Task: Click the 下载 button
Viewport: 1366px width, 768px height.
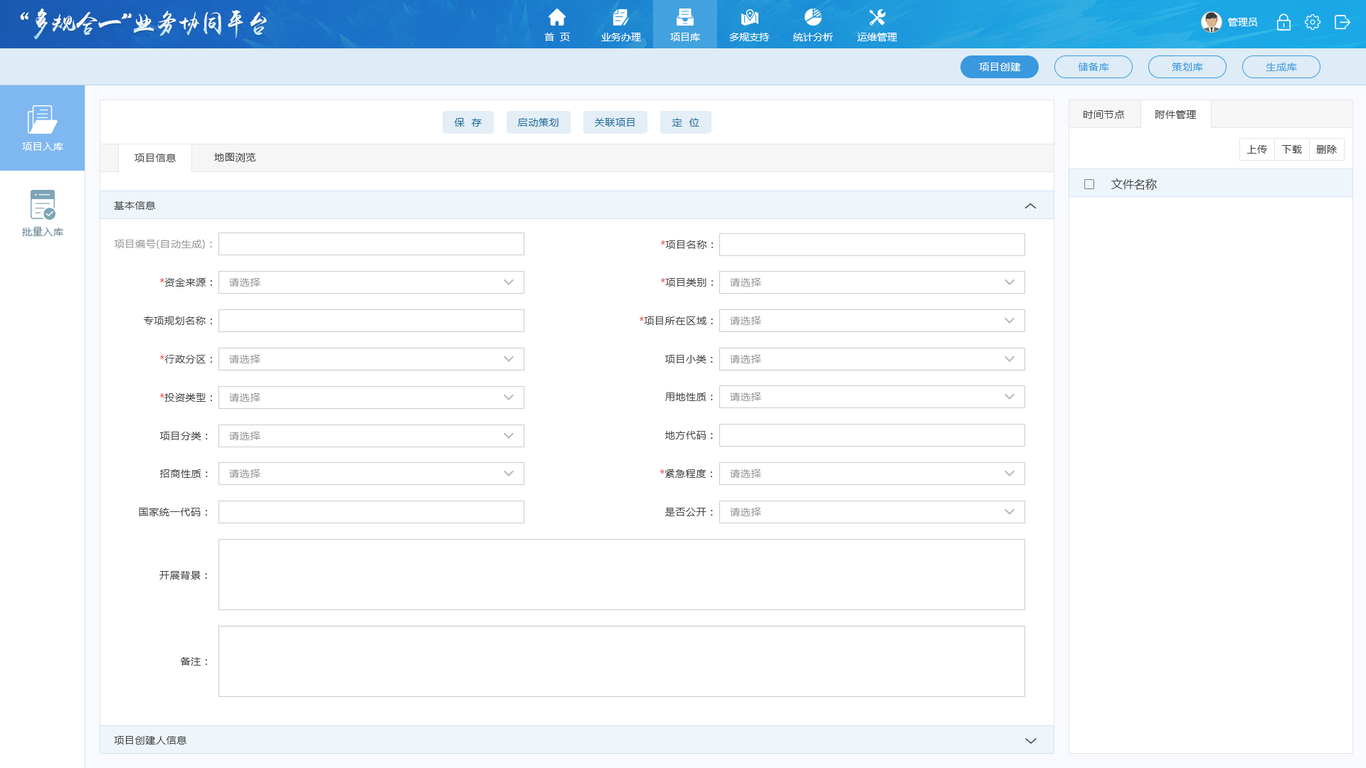Action: 1292,150
